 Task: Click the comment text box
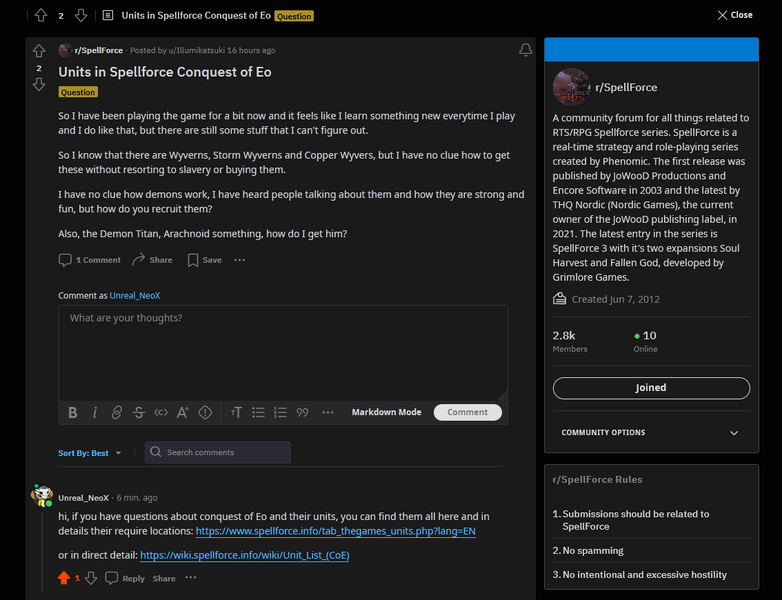[282, 350]
